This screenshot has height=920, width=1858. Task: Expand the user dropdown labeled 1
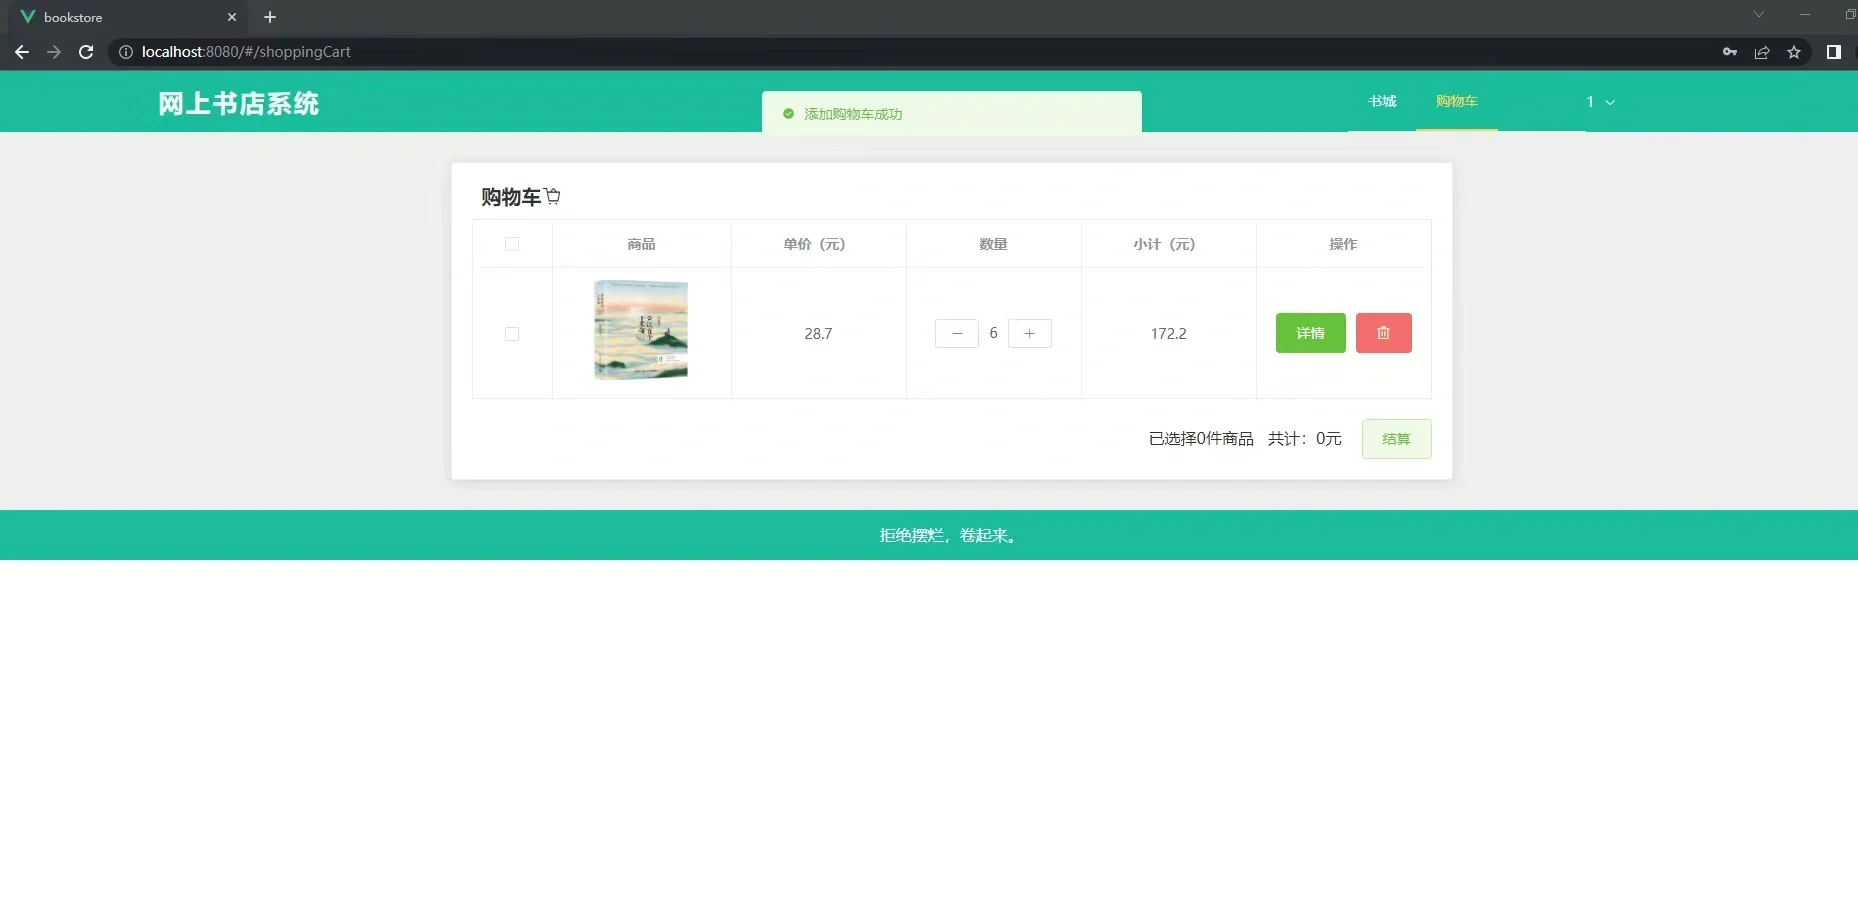pos(1600,102)
